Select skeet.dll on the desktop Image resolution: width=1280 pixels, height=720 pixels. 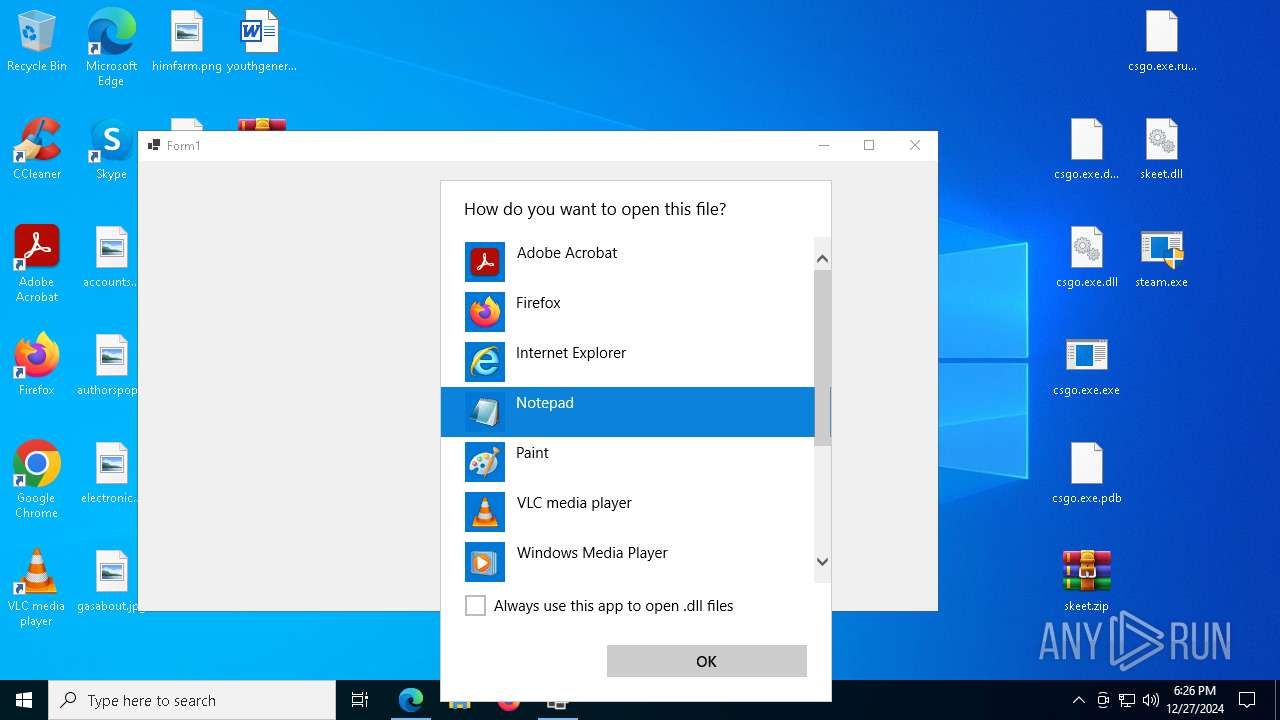click(1162, 150)
